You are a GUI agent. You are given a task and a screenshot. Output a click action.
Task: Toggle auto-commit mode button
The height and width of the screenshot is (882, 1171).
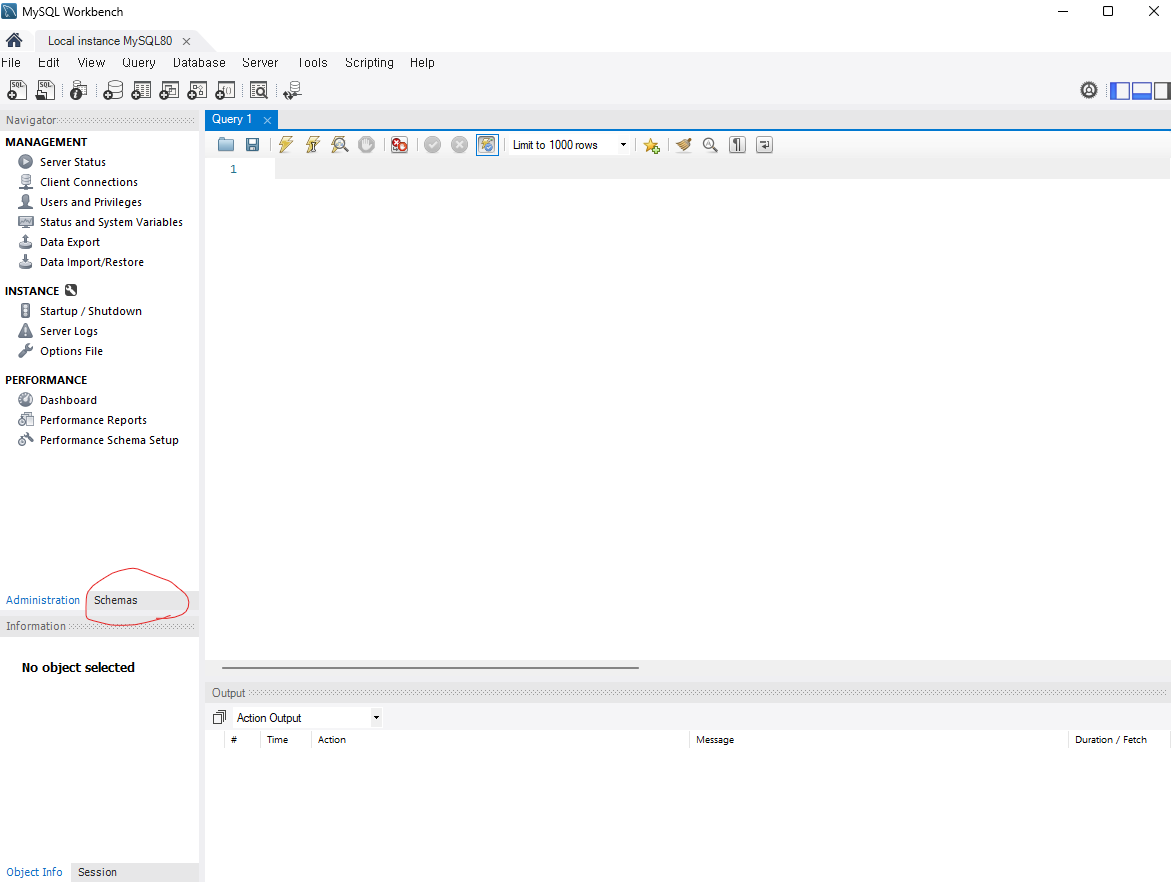pos(487,145)
